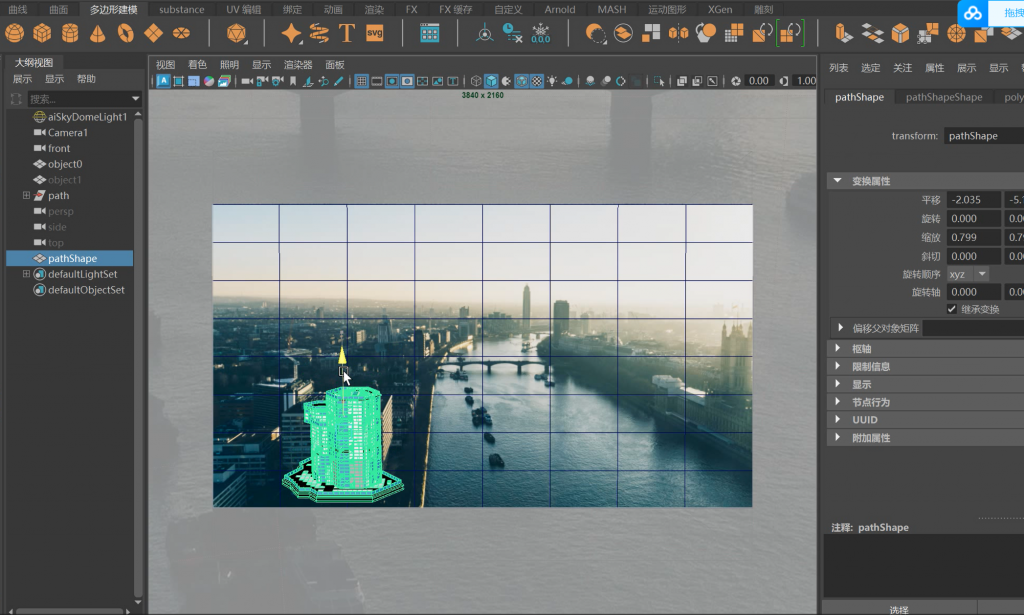Click the 缩放 value field 0.799
The image size is (1024, 615).
[974, 237]
